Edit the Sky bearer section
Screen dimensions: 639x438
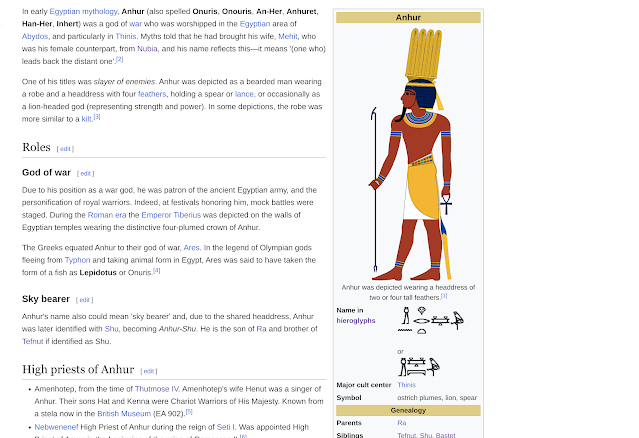[84, 300]
